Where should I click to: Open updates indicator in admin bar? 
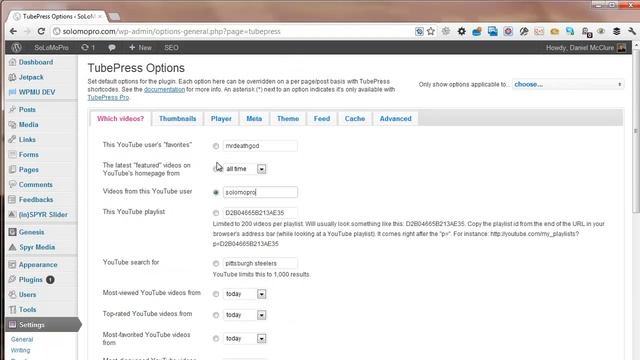pos(88,48)
